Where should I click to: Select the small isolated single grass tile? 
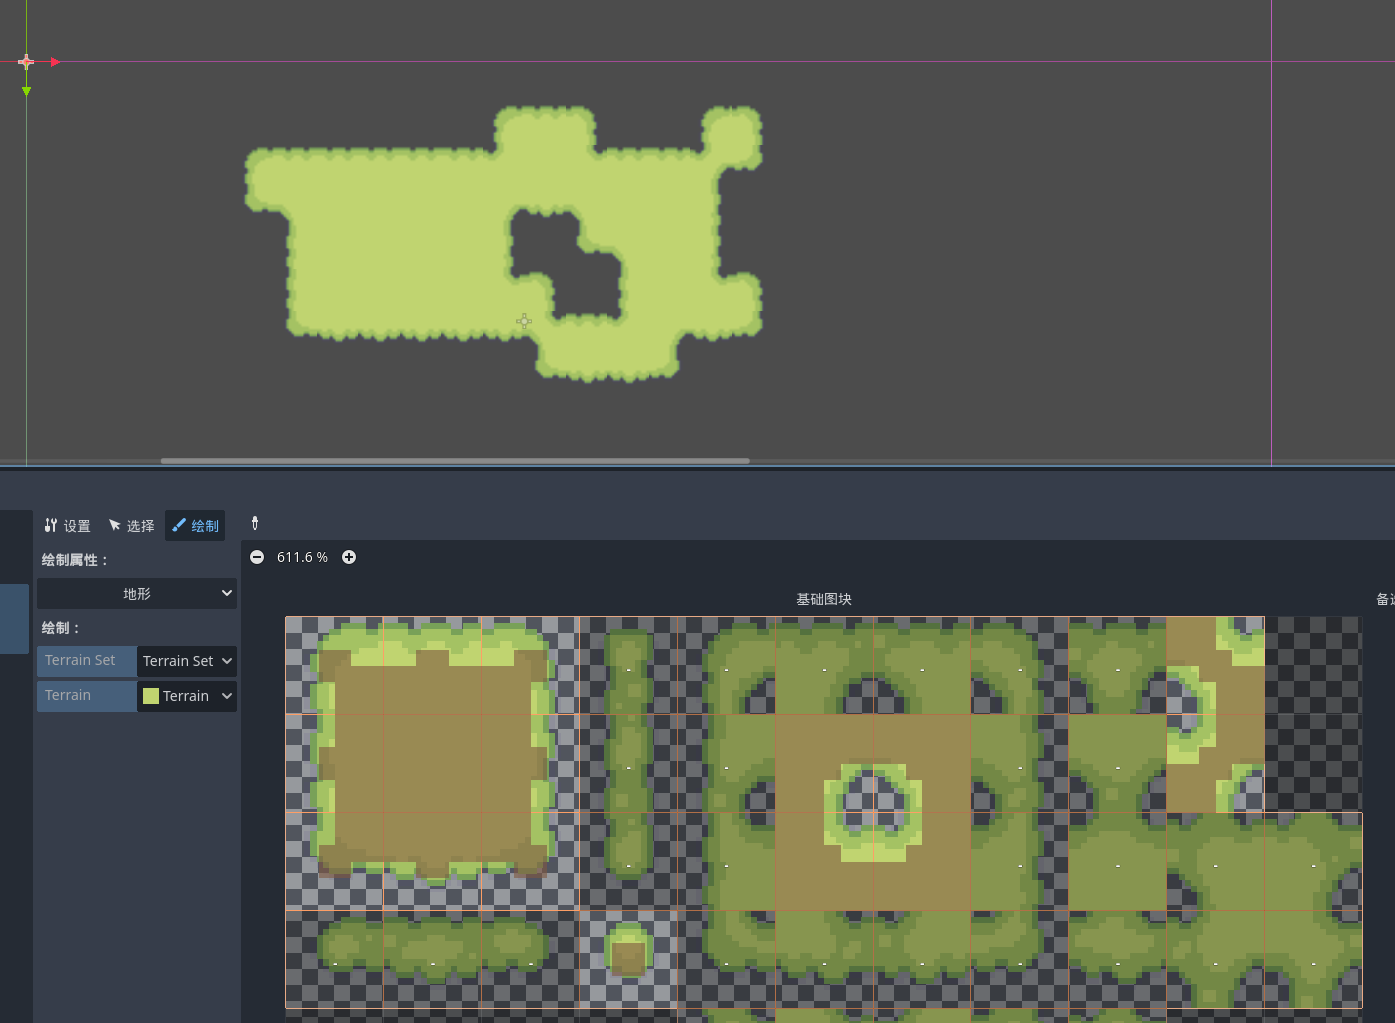[628, 957]
